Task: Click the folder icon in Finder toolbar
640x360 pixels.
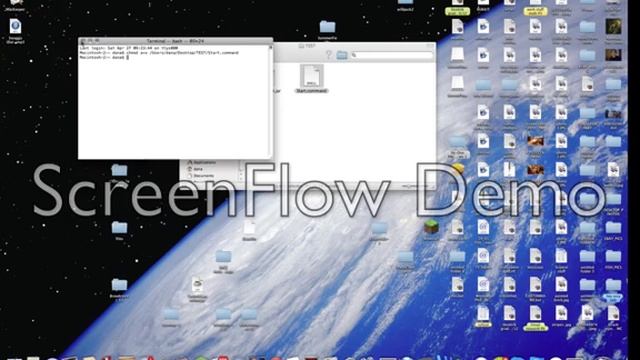Action: [342, 55]
